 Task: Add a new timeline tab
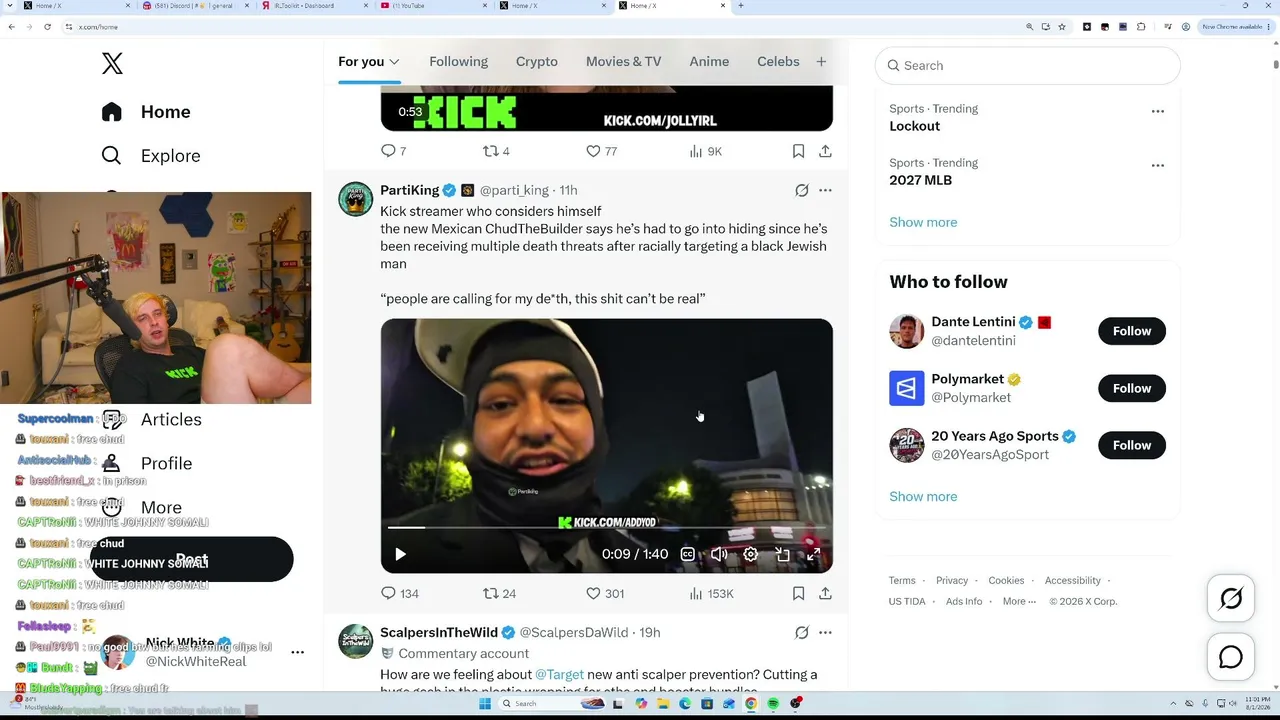click(821, 62)
